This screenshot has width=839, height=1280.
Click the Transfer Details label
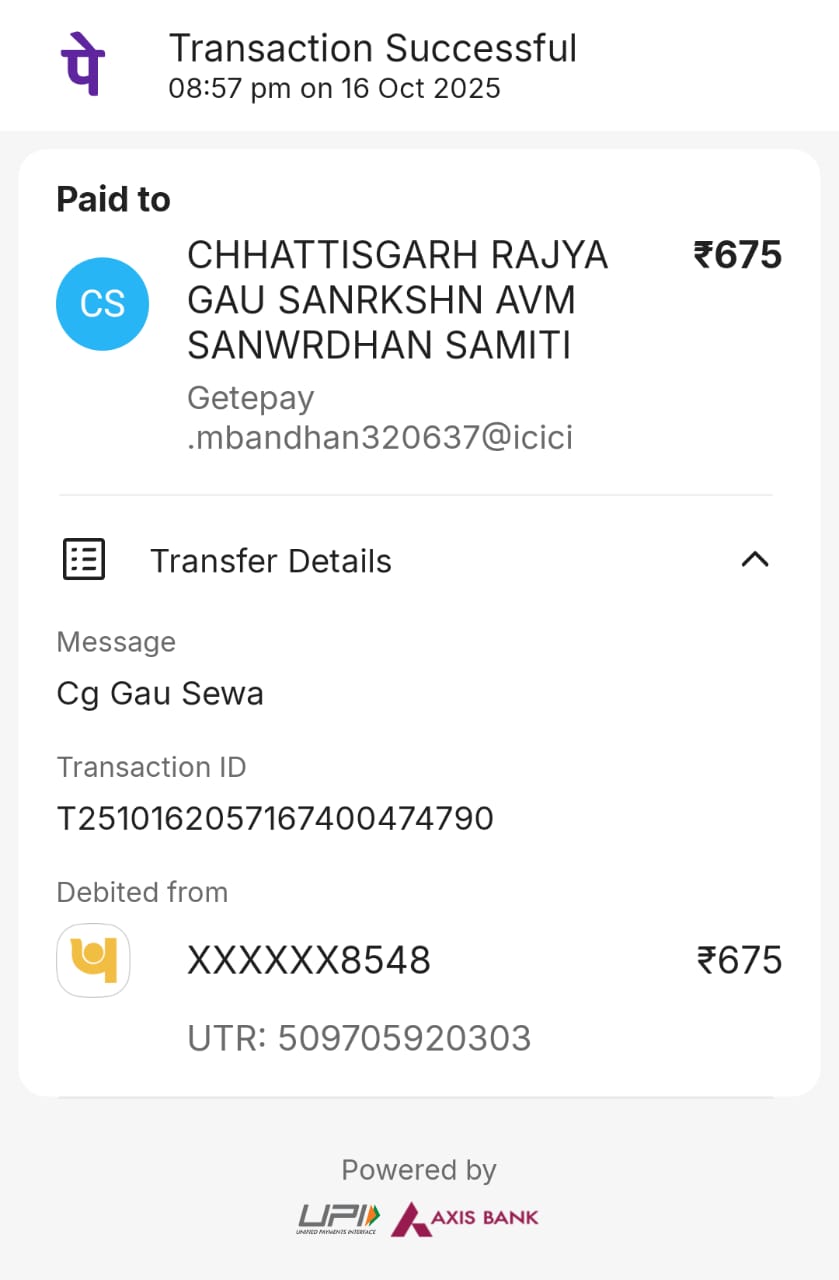(x=270, y=561)
